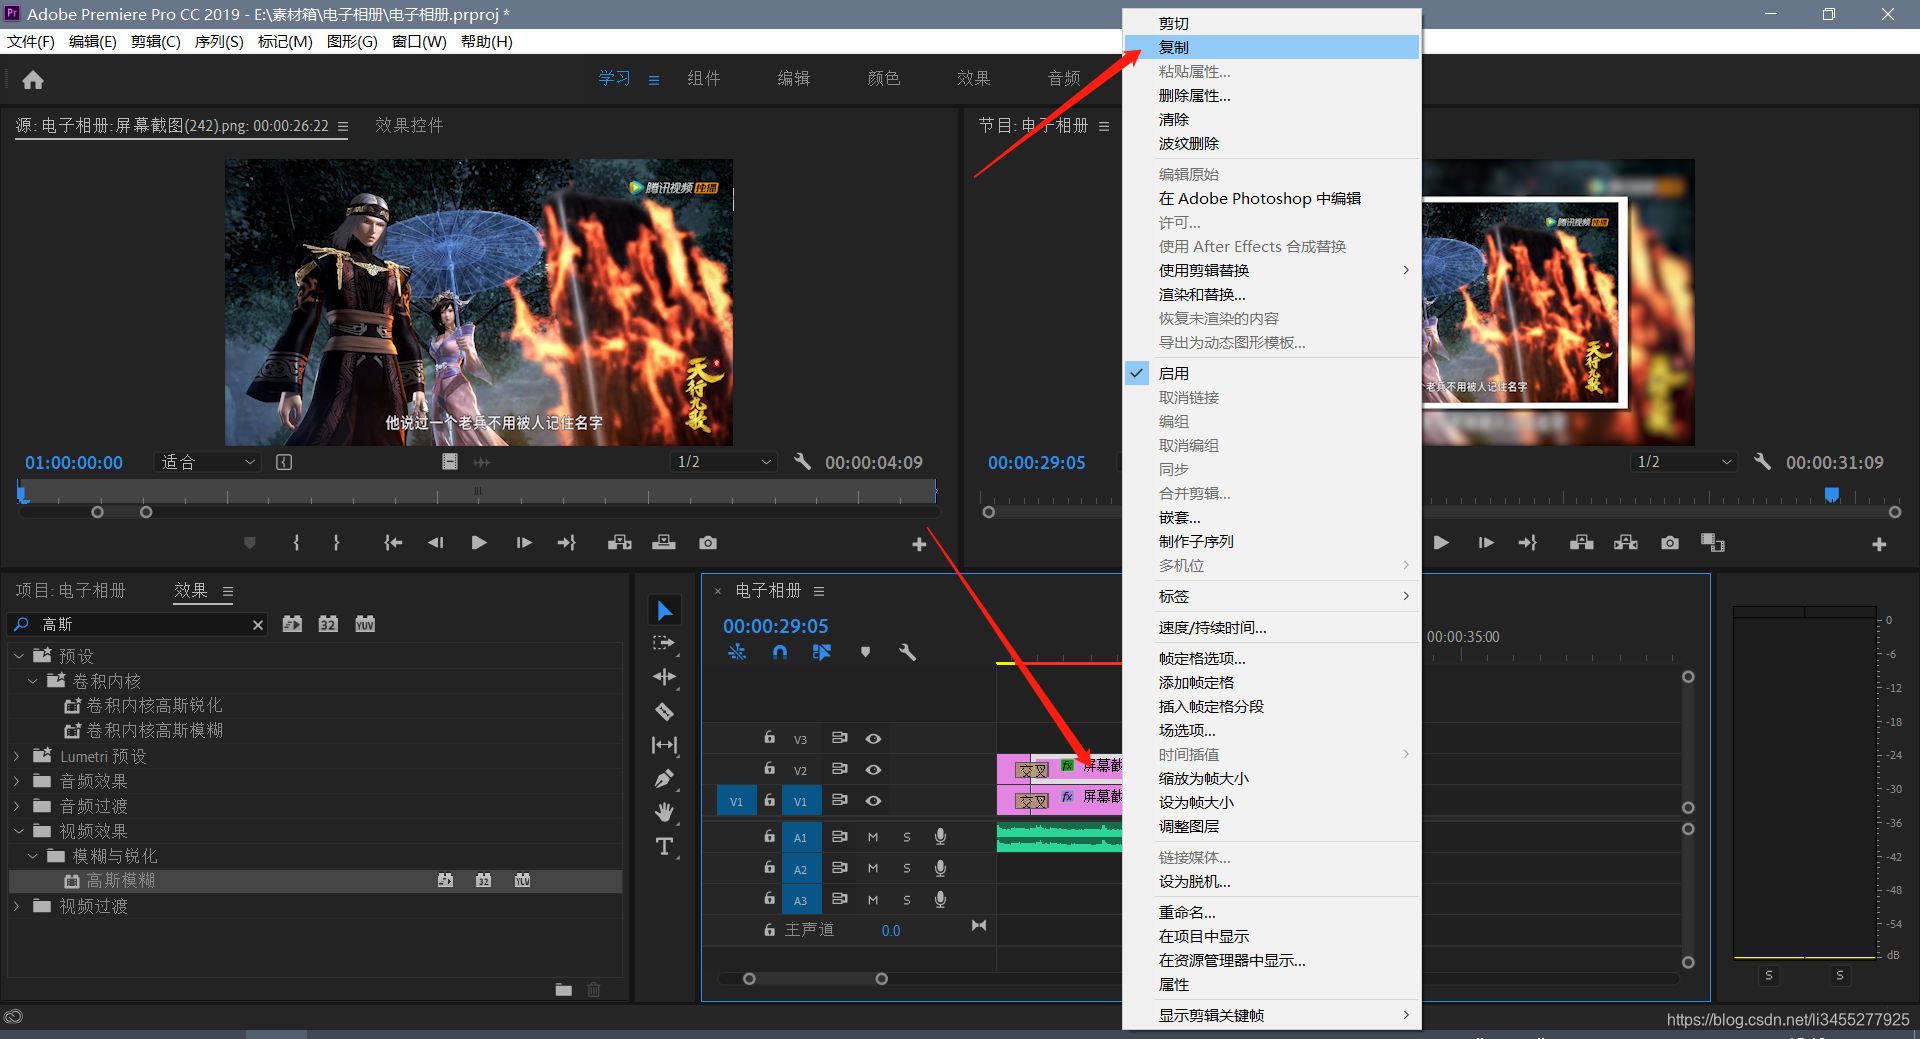Image resolution: width=1920 pixels, height=1039 pixels.
Task: Select the Track Select Forward tool
Action: 665,643
